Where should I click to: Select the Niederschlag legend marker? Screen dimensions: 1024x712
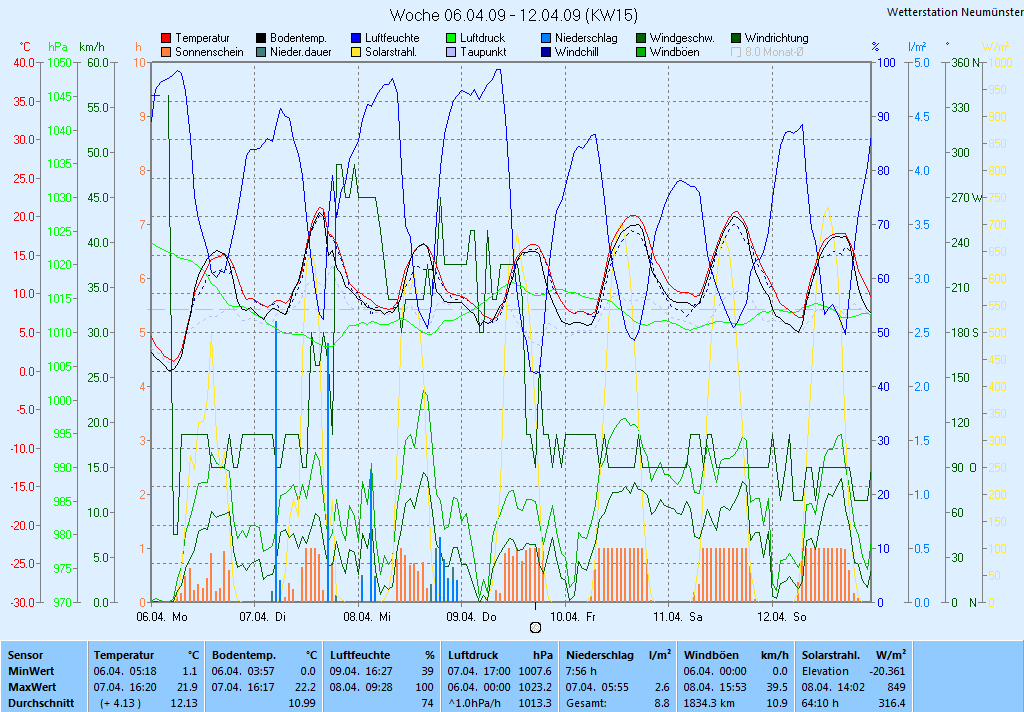tap(546, 38)
